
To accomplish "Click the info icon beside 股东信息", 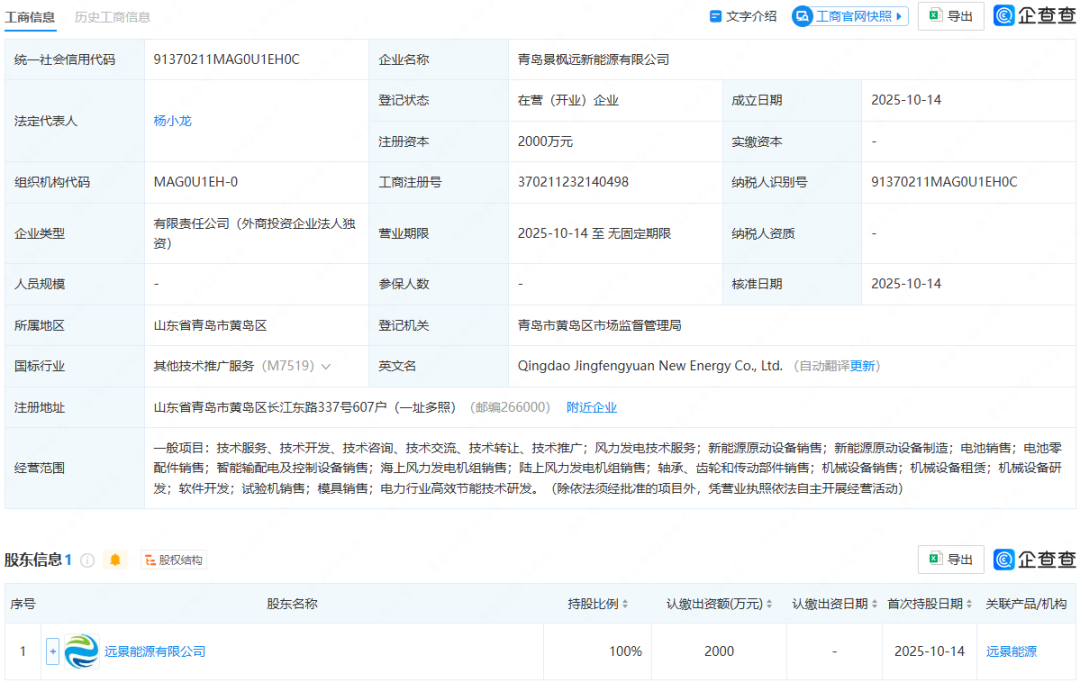I will (x=87, y=560).
